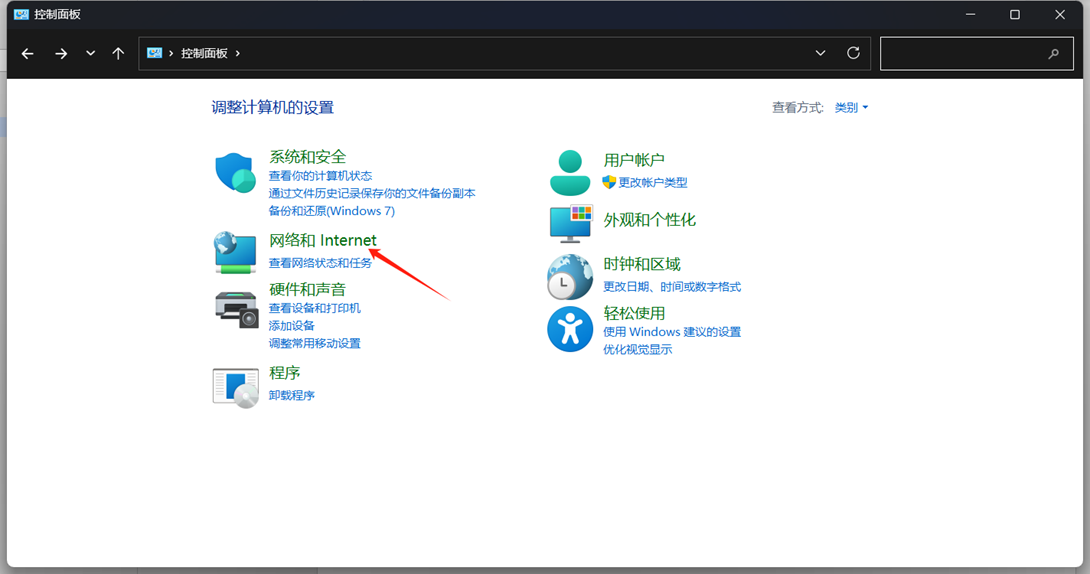Refresh the Control Panel view
The image size is (1090, 574).
(x=853, y=53)
